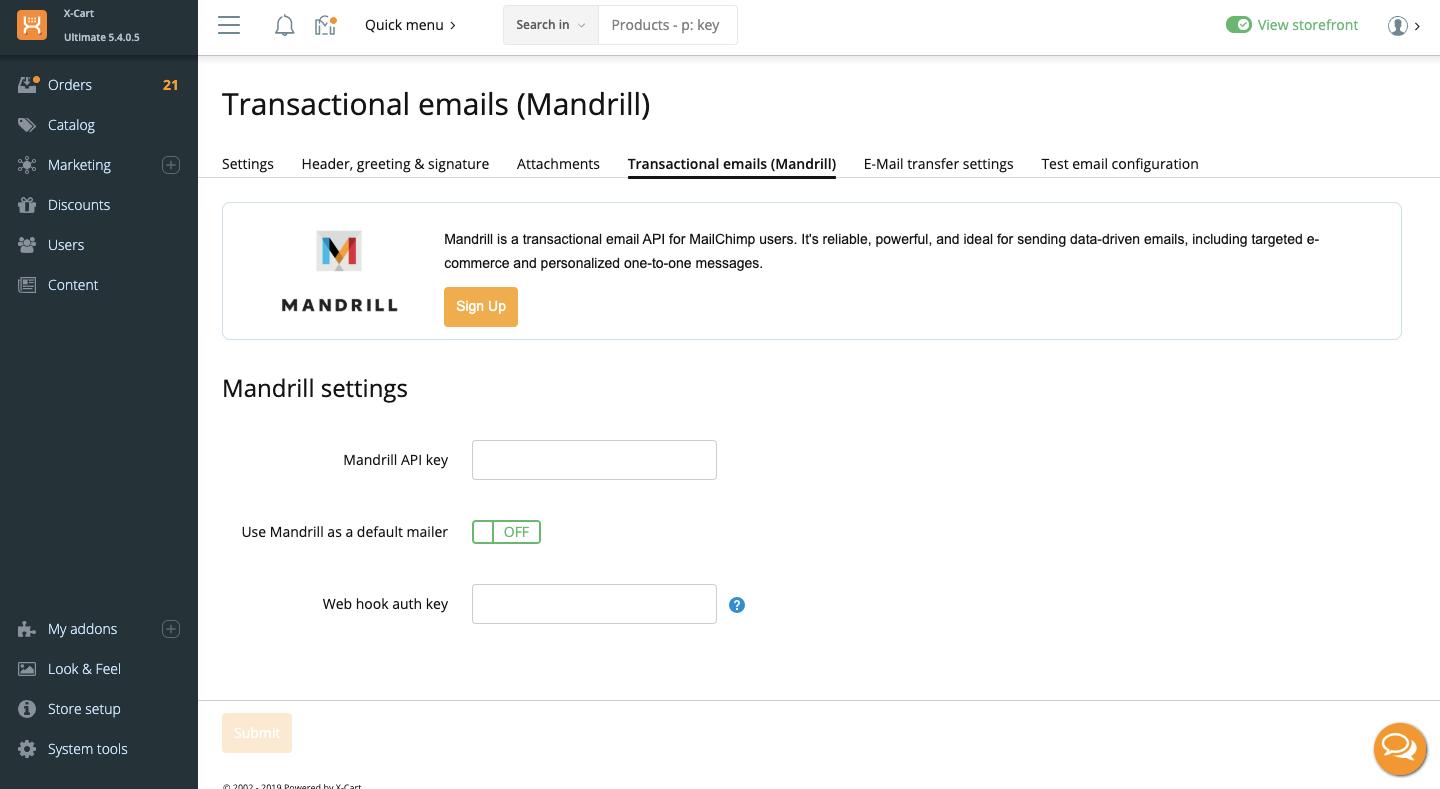Open the live chat bubble icon
1440x789 pixels.
coord(1399,748)
